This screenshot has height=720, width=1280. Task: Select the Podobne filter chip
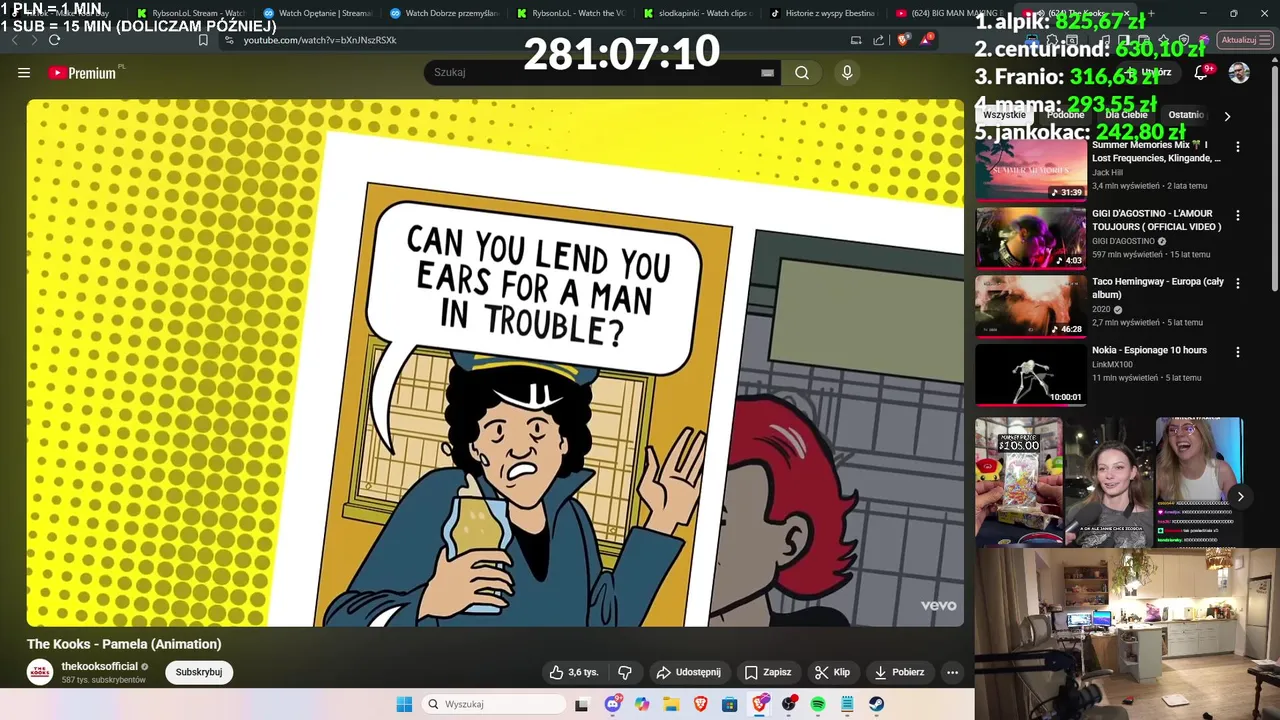[x=1065, y=115]
